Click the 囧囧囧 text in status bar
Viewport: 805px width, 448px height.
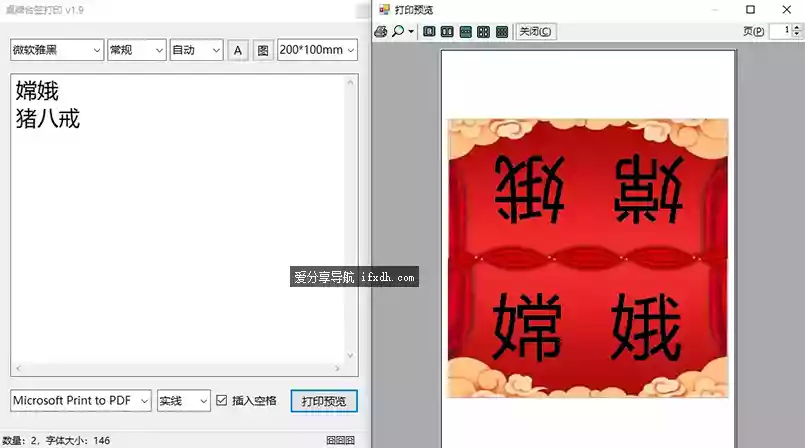pyautogui.click(x=340, y=440)
